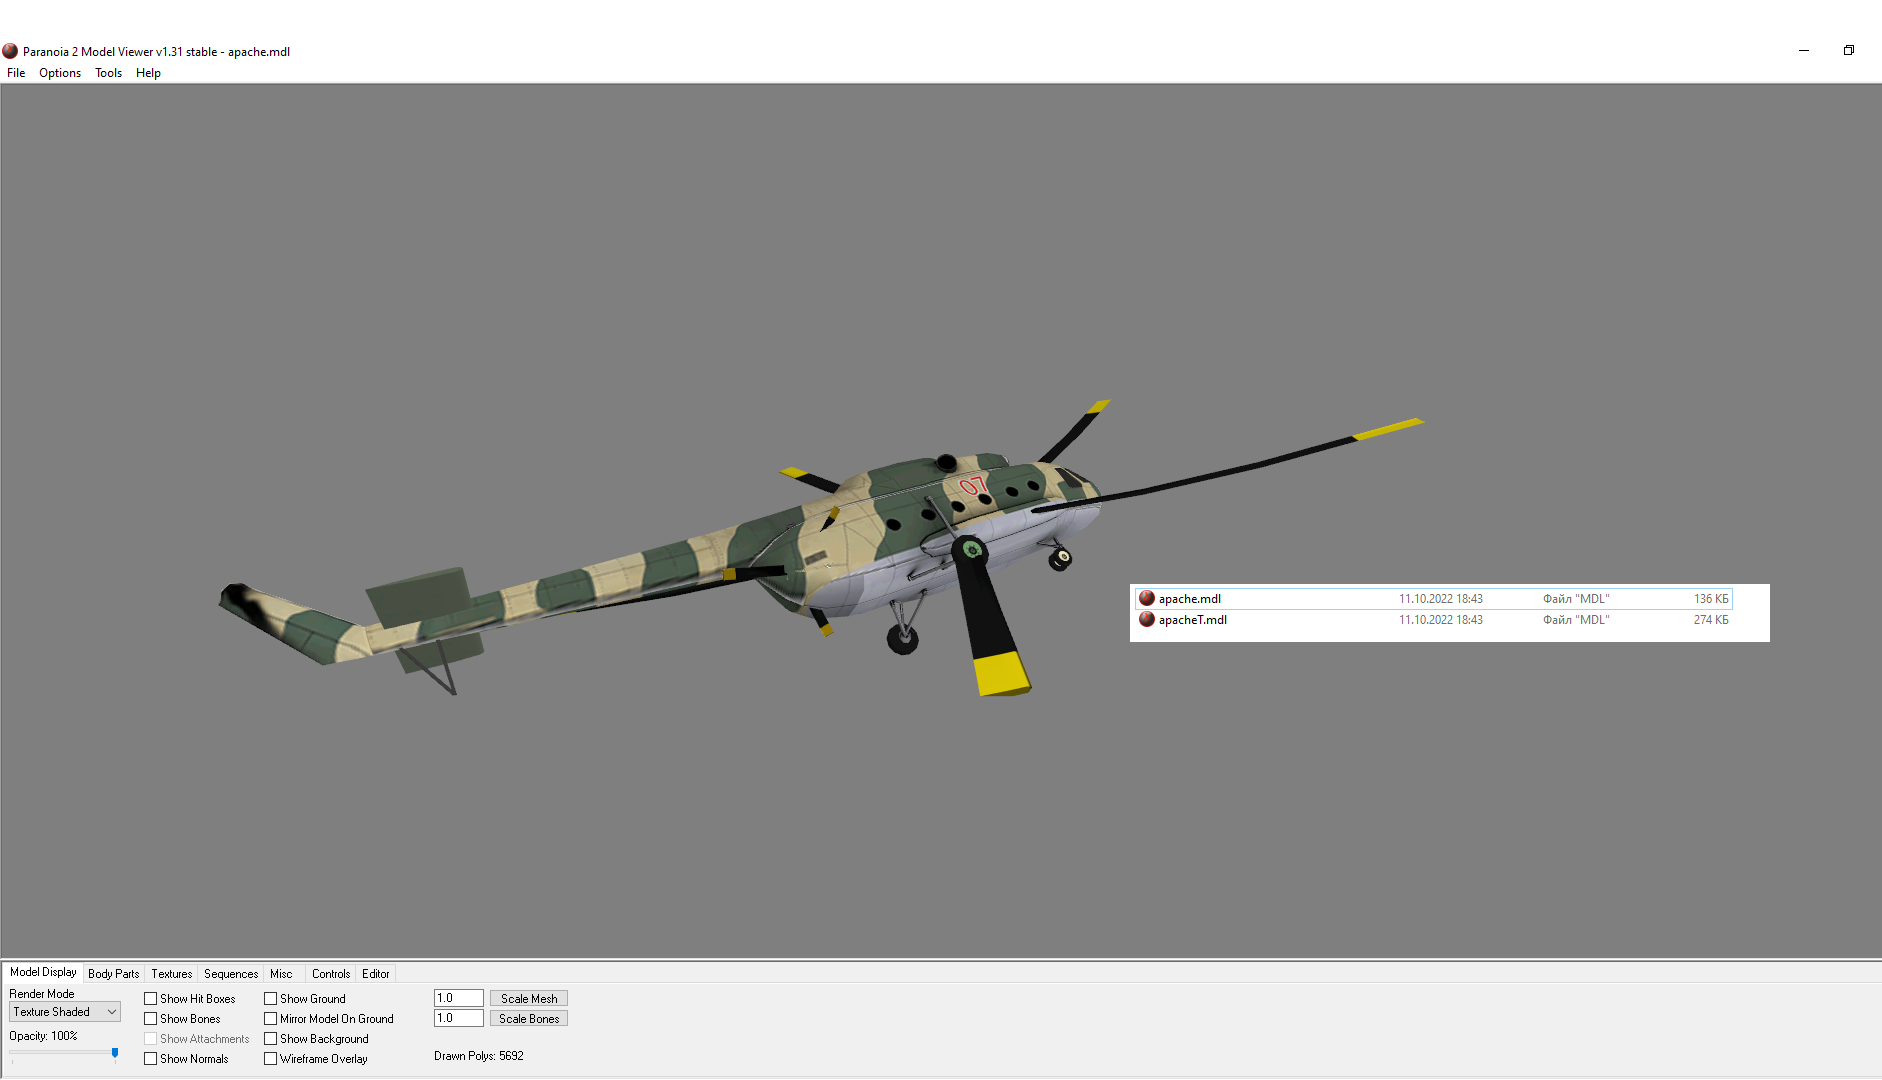
Task: Click the Opacity slider handle
Action: click(115, 1053)
